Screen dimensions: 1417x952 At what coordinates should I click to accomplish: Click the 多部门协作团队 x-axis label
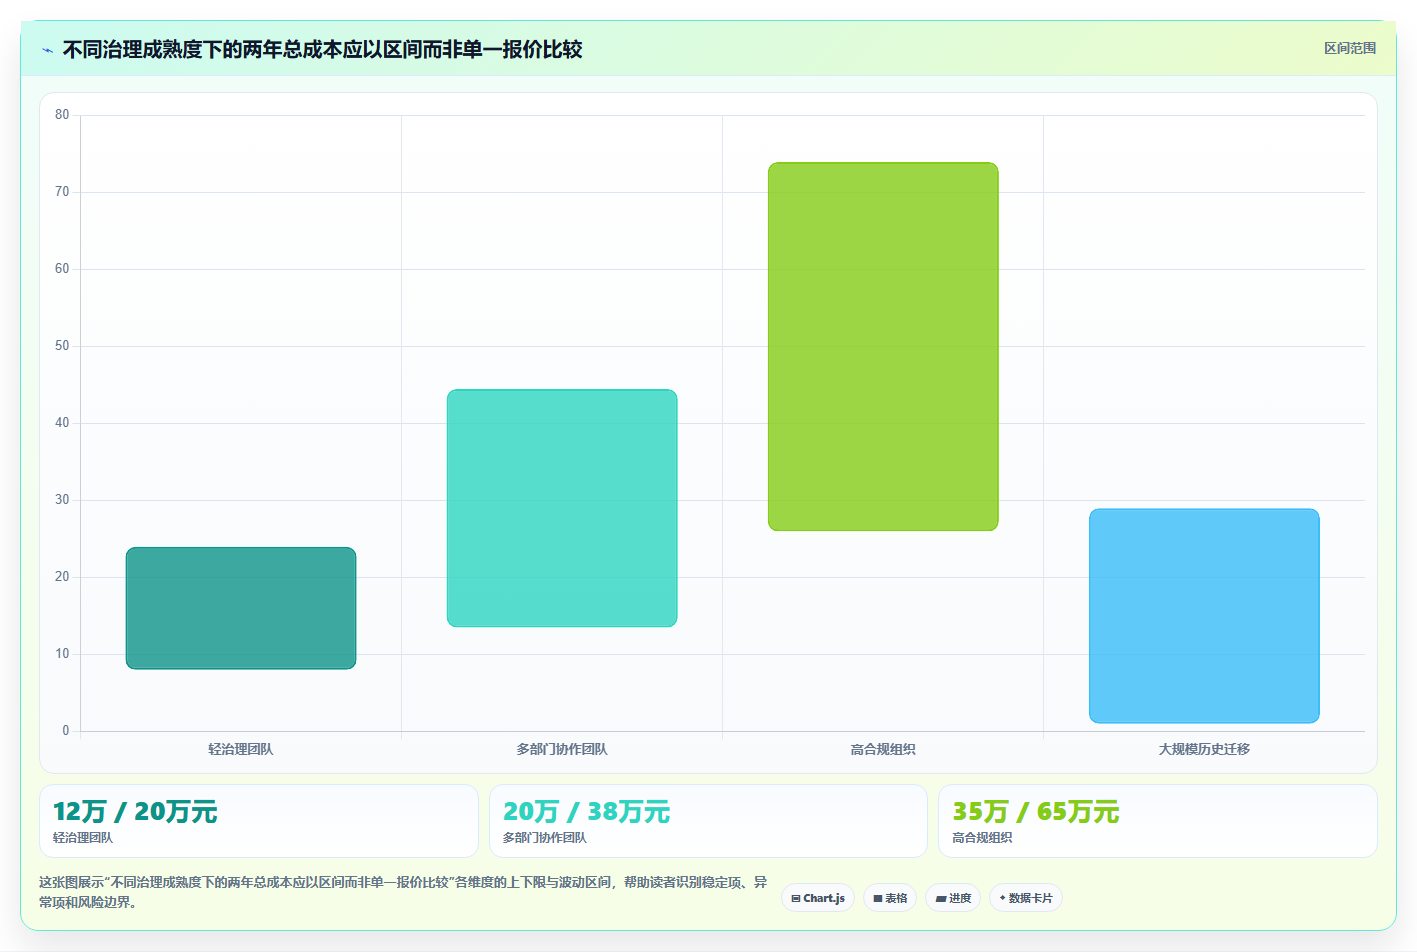pyautogui.click(x=562, y=749)
